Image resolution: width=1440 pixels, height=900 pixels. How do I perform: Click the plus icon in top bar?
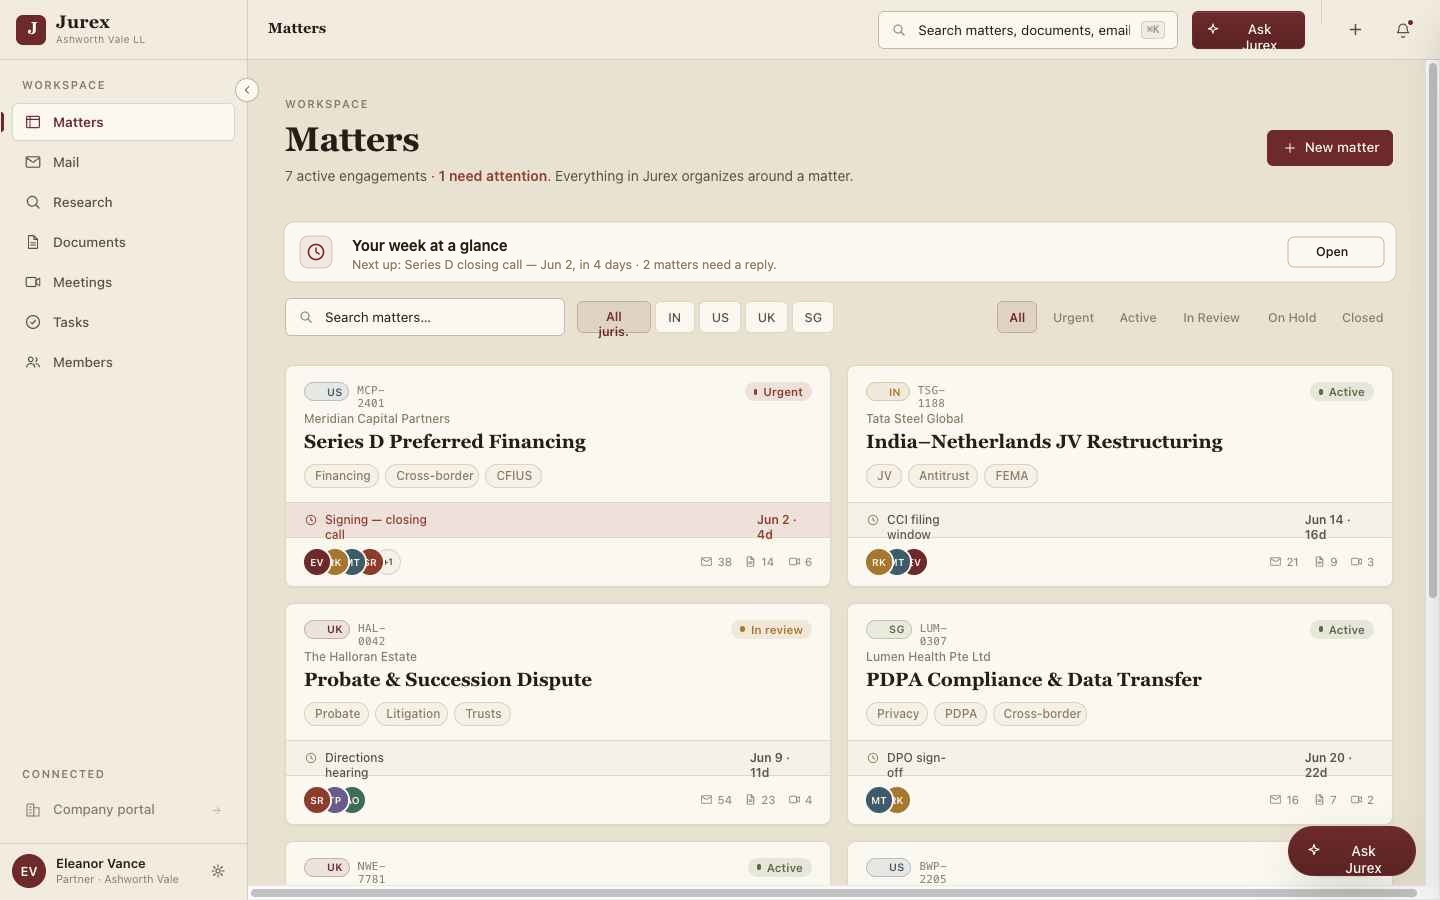[1355, 30]
